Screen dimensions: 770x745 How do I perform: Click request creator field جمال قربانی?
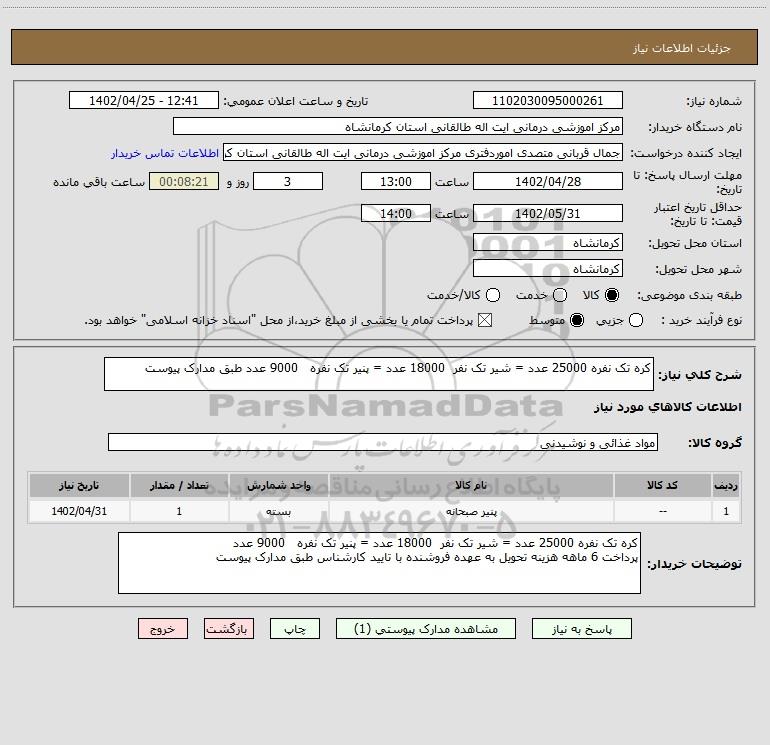point(423,153)
